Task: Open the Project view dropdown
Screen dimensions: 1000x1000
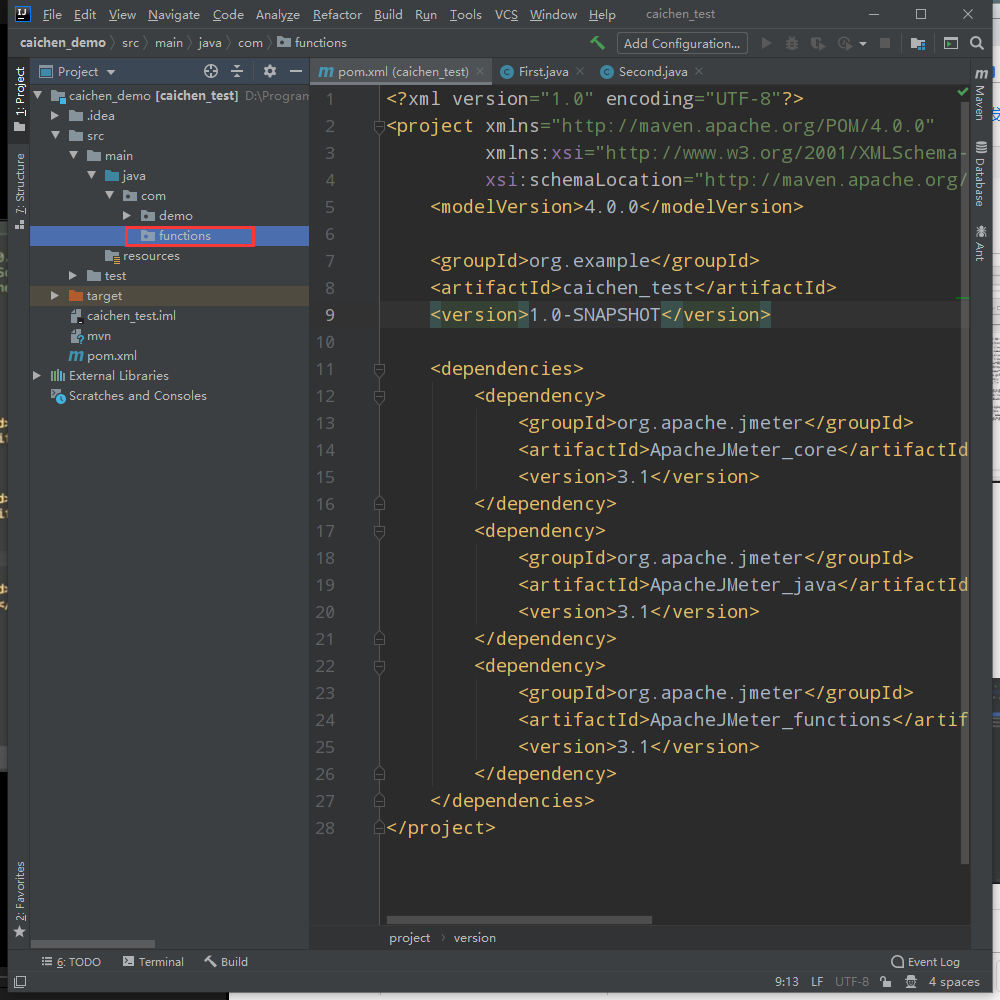Action: 111,72
